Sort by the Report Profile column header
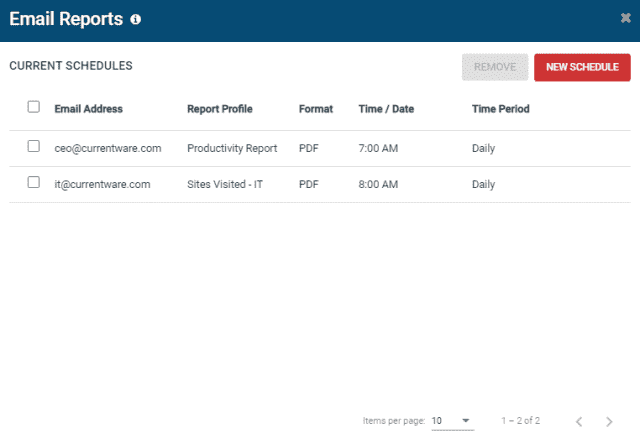Screen dimensions: 640x444 (x=220, y=109)
